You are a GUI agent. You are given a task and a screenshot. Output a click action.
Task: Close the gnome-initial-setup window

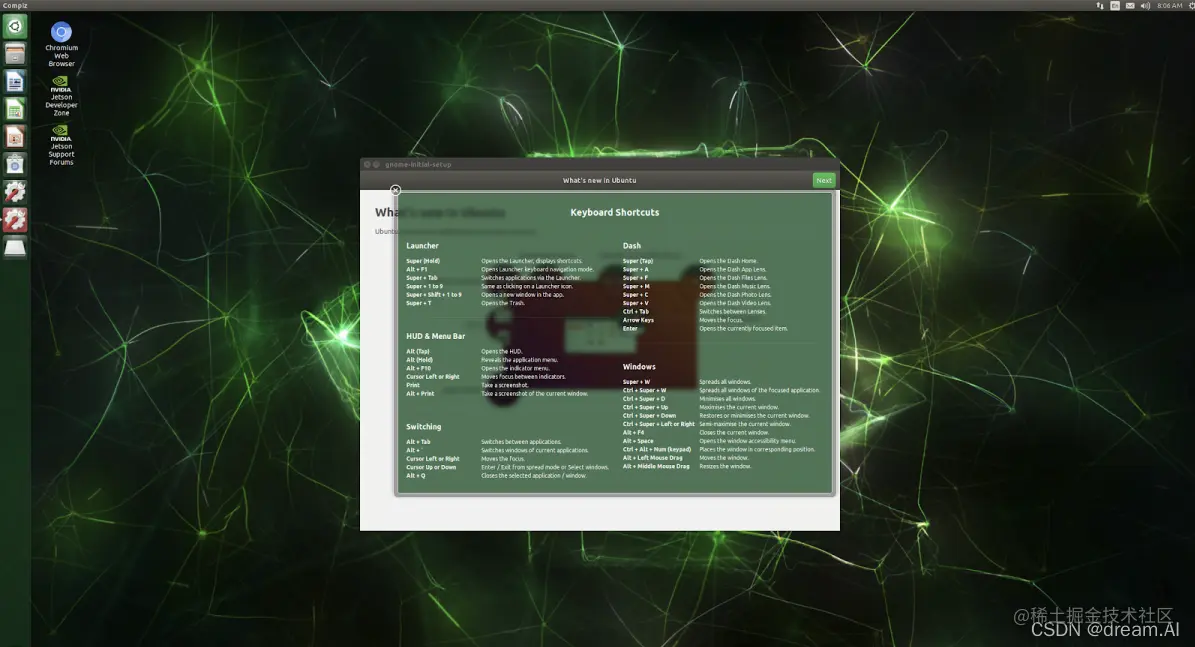tap(367, 165)
